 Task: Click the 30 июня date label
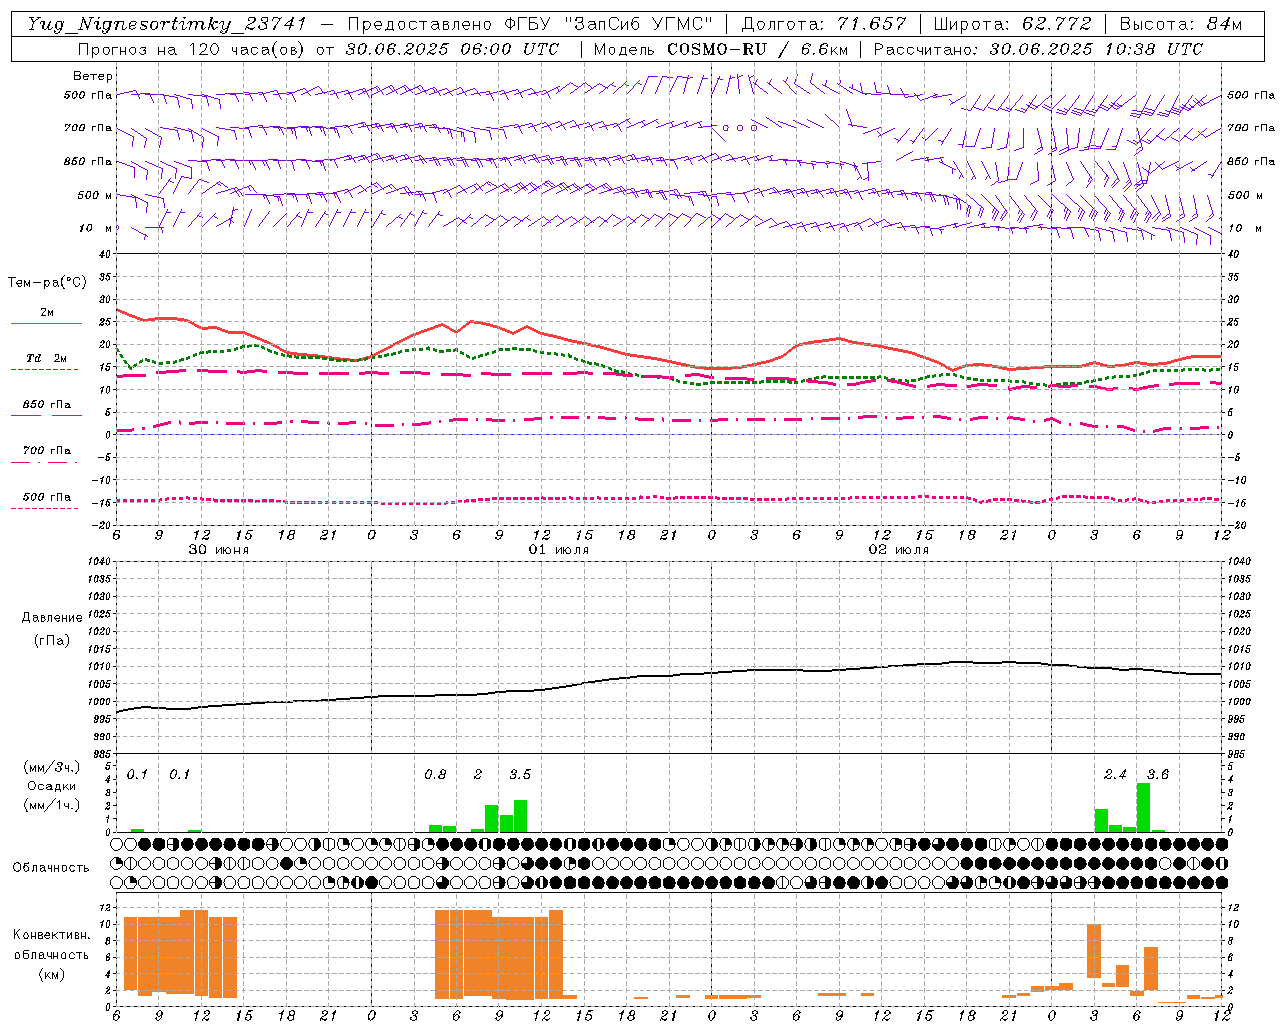click(219, 550)
